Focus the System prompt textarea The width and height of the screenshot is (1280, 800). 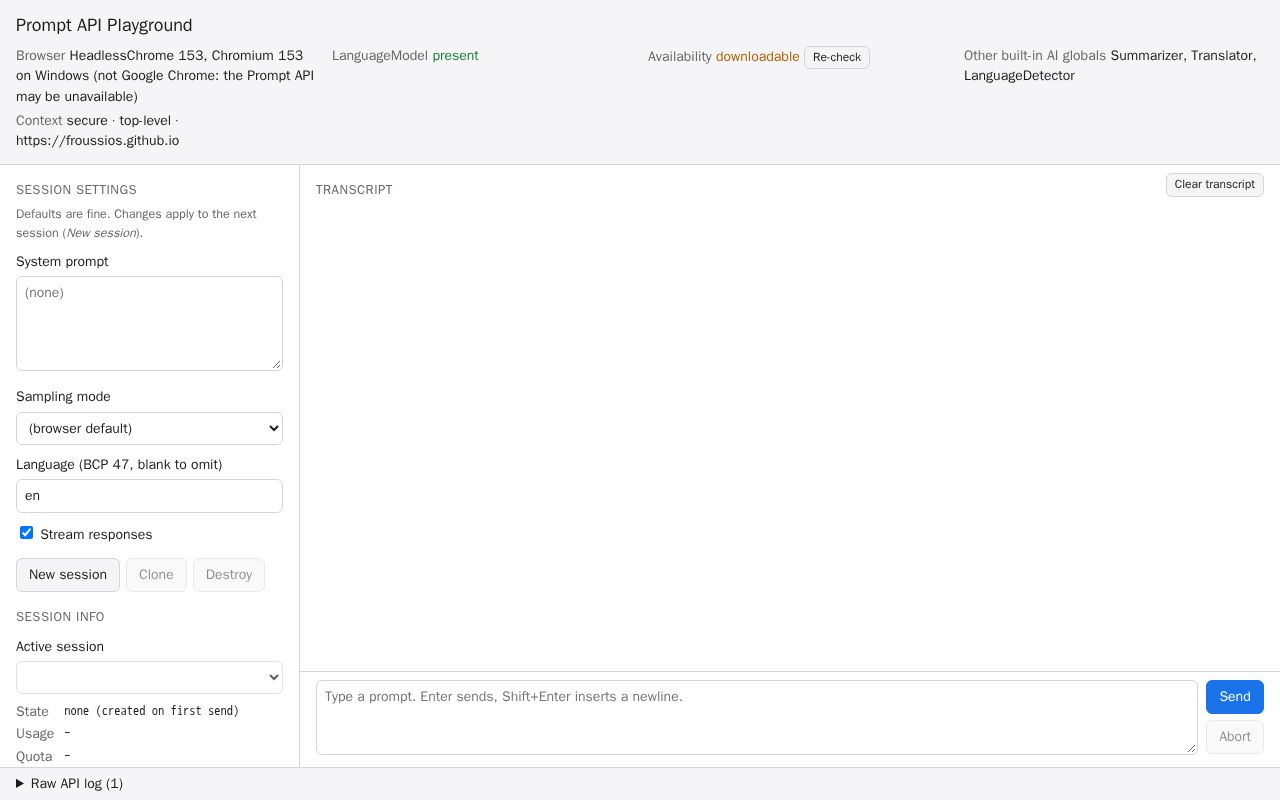(149, 323)
